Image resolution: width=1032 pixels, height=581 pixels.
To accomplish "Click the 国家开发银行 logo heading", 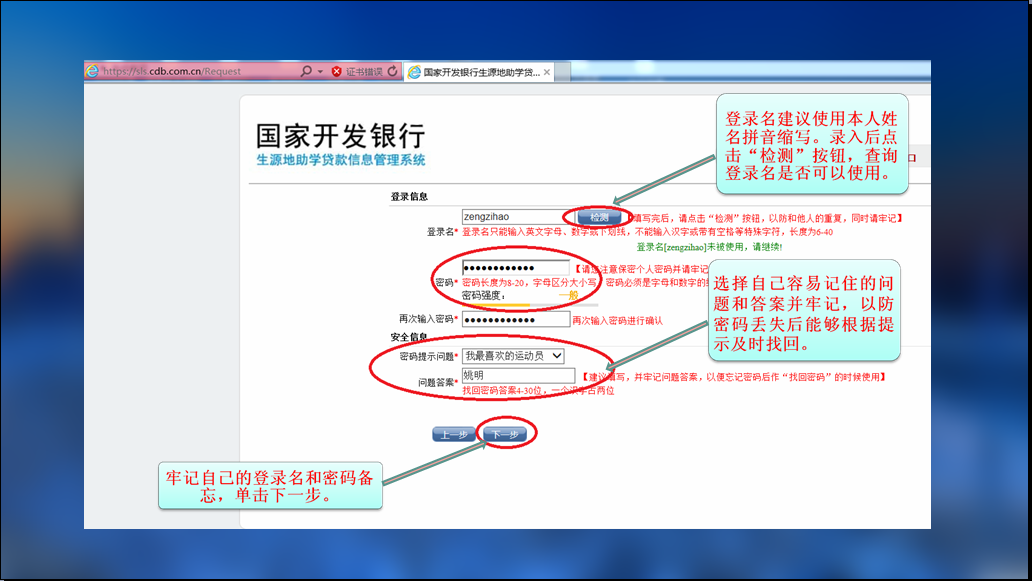I will (x=340, y=136).
